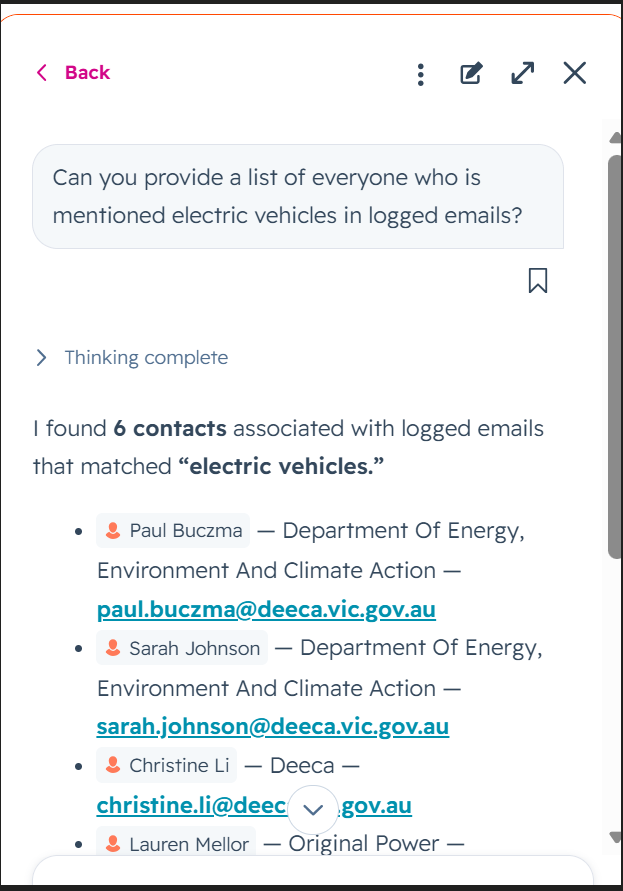Image resolution: width=623 pixels, height=891 pixels.
Task: Expand the Thinking complete section
Action: coord(132,357)
